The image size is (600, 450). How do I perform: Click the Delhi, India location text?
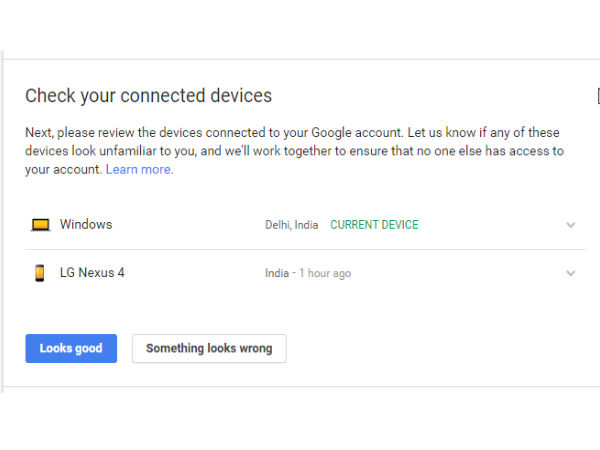[291, 225]
